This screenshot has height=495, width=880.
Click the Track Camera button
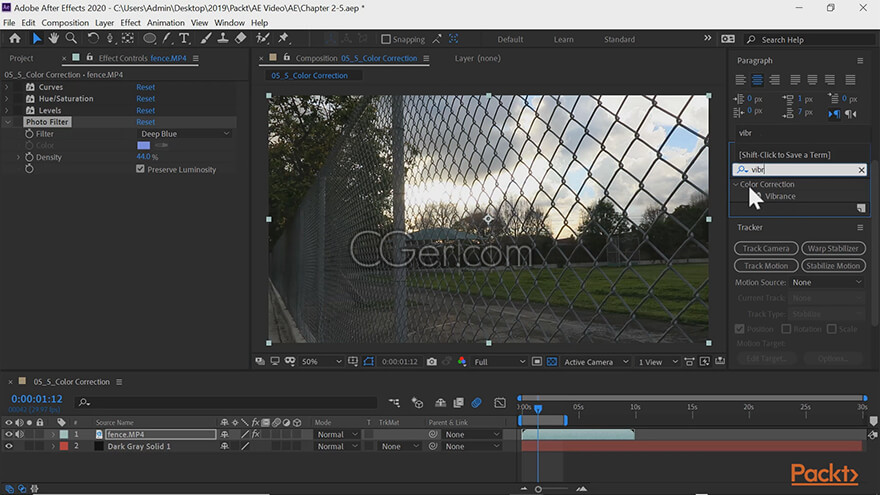tap(766, 248)
